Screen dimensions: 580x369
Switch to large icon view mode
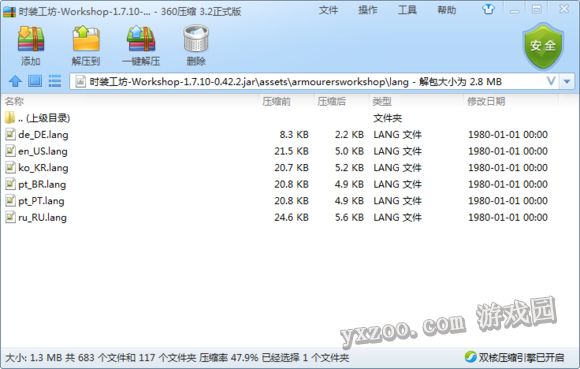(x=35, y=81)
